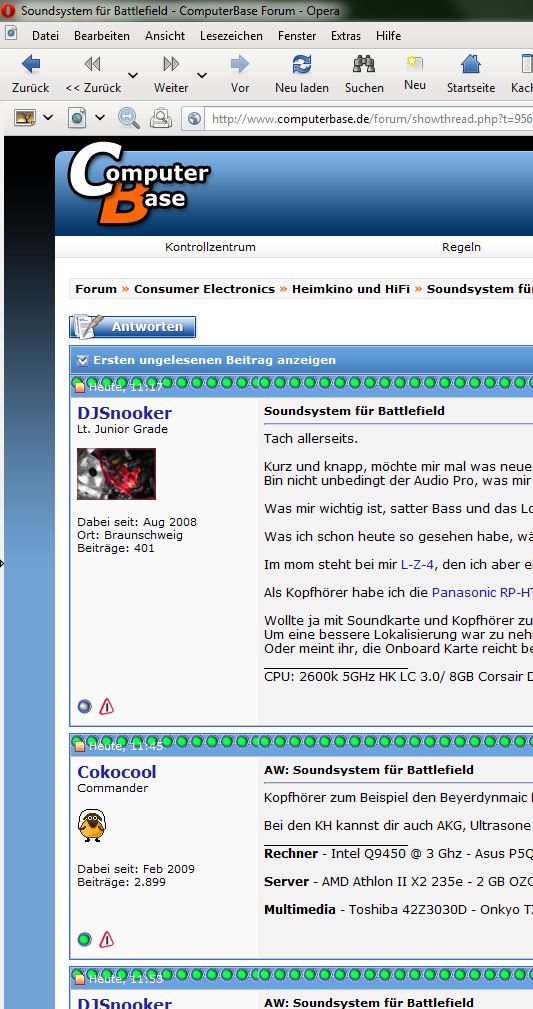The width and height of the screenshot is (533, 1009).
Task: Open the Lesezeichen menu
Action: 231,36
